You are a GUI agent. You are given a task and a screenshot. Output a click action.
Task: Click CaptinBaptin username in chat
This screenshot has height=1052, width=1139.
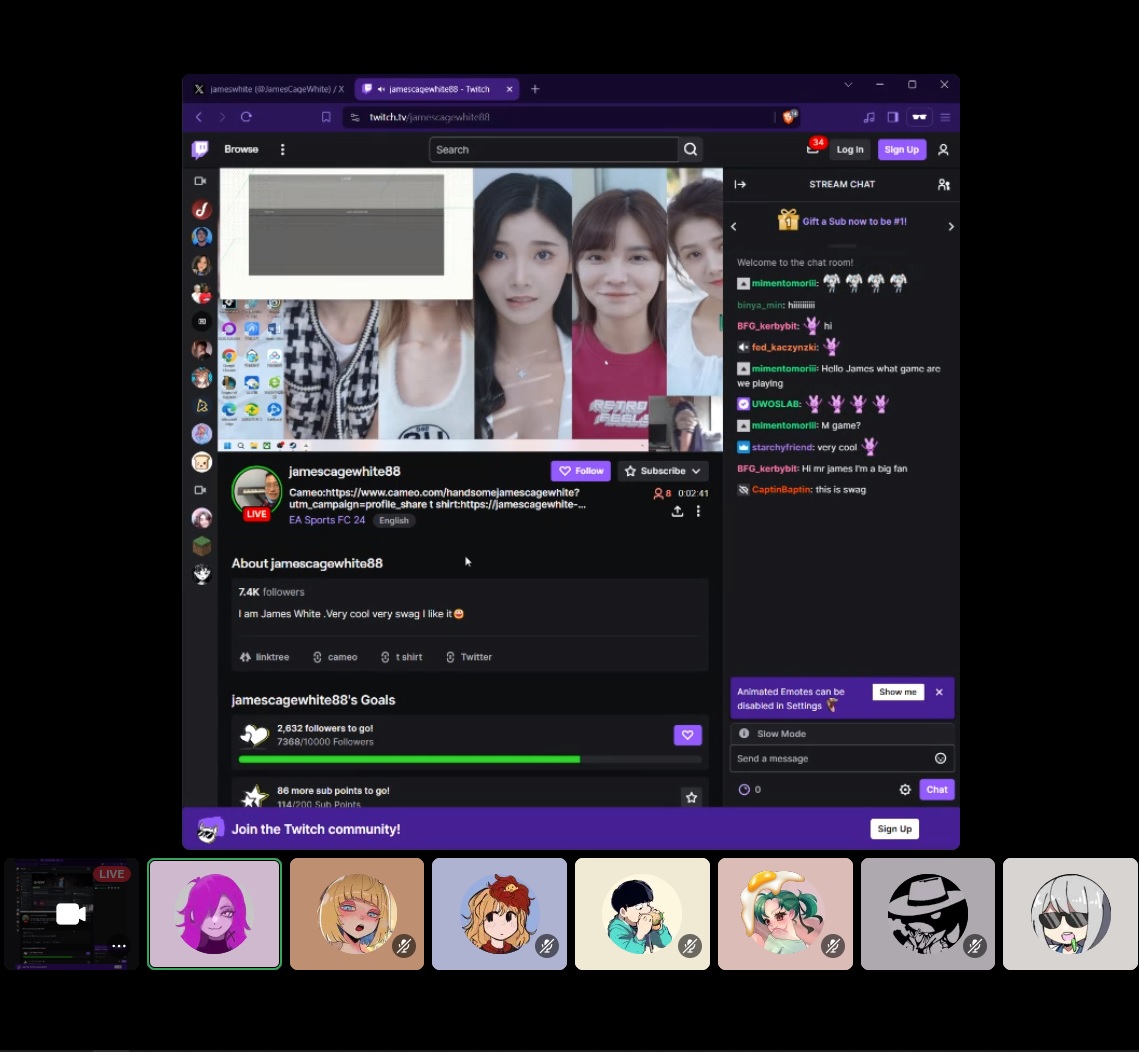point(781,490)
